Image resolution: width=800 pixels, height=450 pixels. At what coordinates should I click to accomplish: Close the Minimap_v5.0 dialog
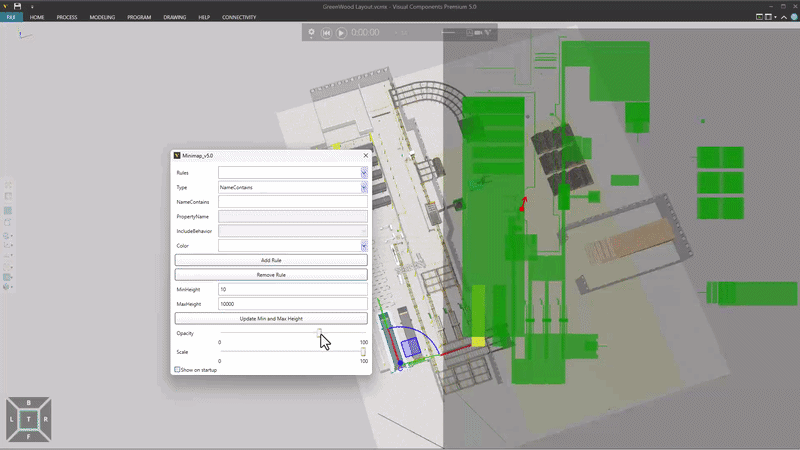coord(365,155)
